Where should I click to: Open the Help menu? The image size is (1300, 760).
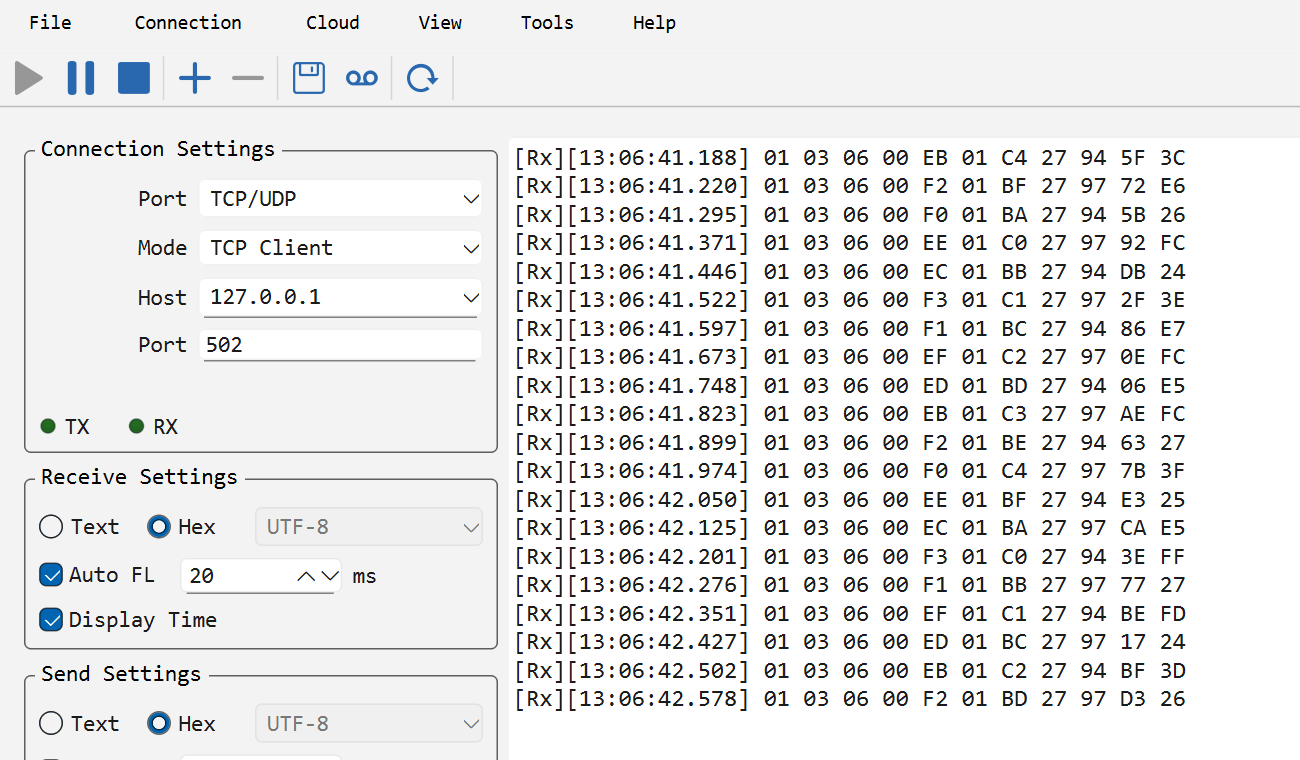coord(654,22)
